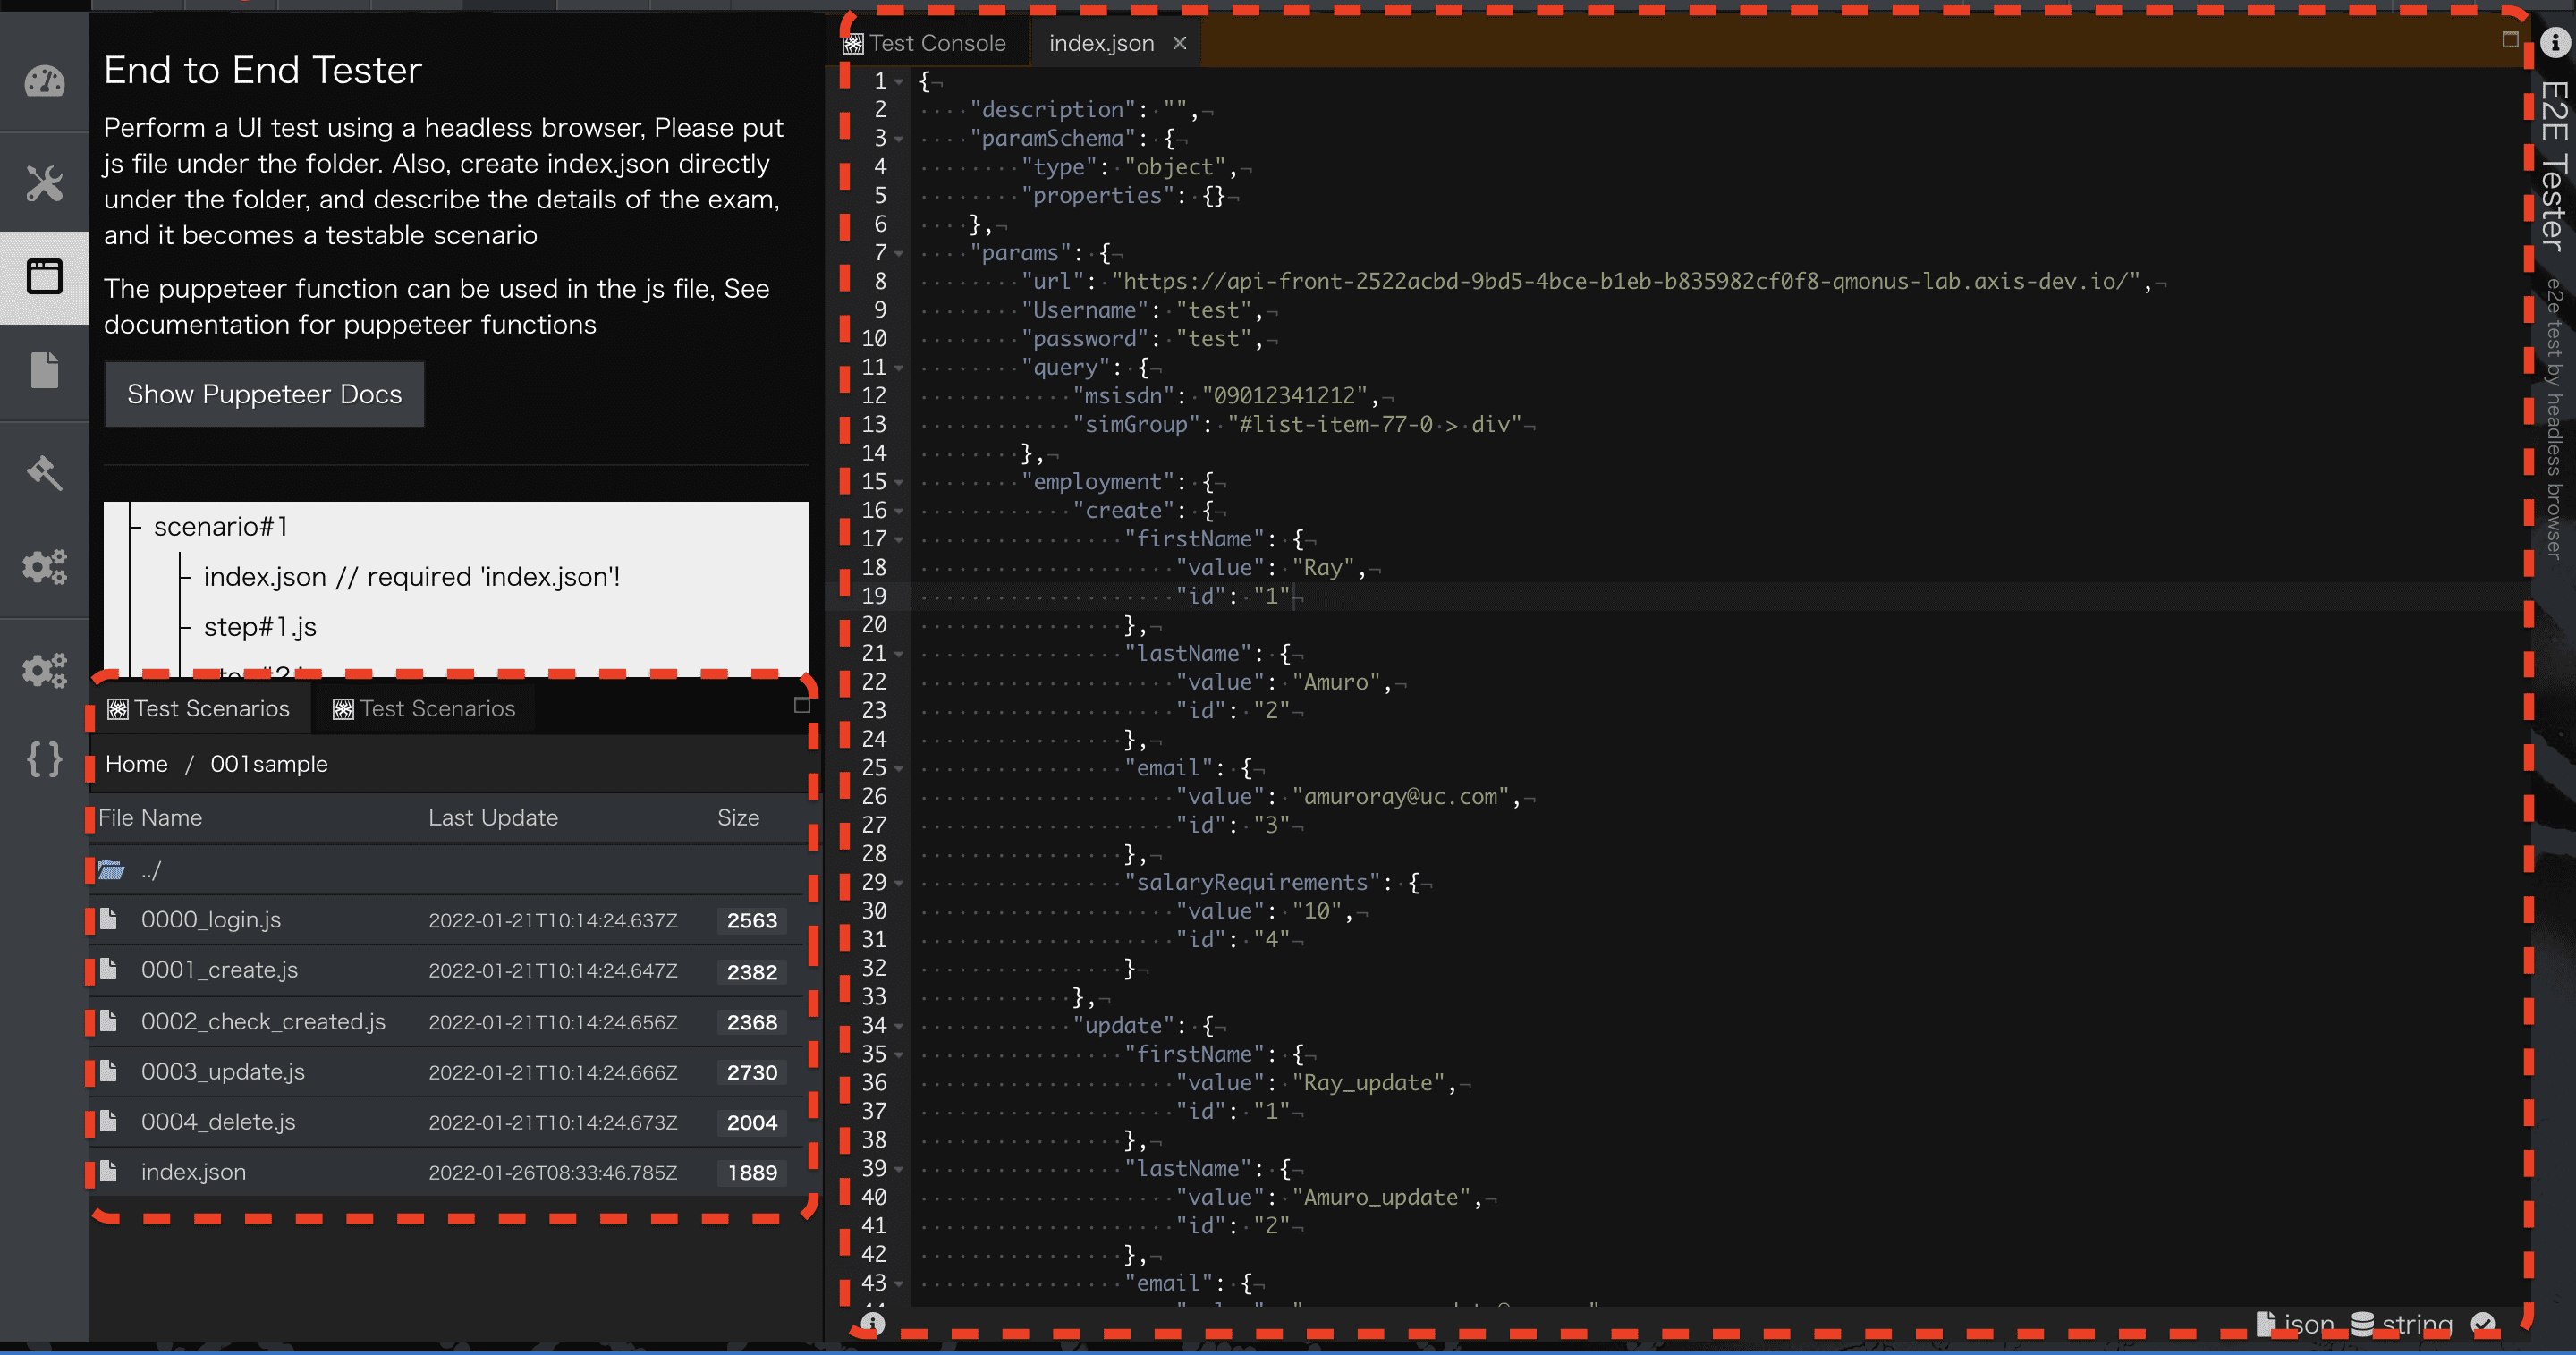Image resolution: width=2576 pixels, height=1355 pixels.
Task: Fold the params block at line 7
Action: click(x=899, y=253)
